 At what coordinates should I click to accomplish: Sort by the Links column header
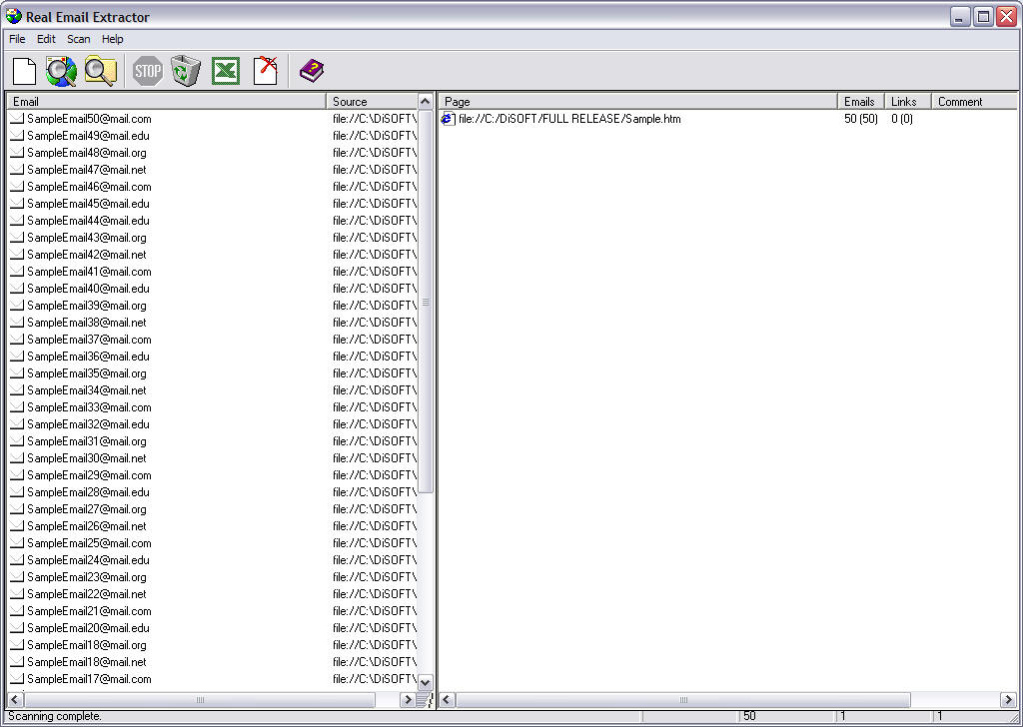908,101
